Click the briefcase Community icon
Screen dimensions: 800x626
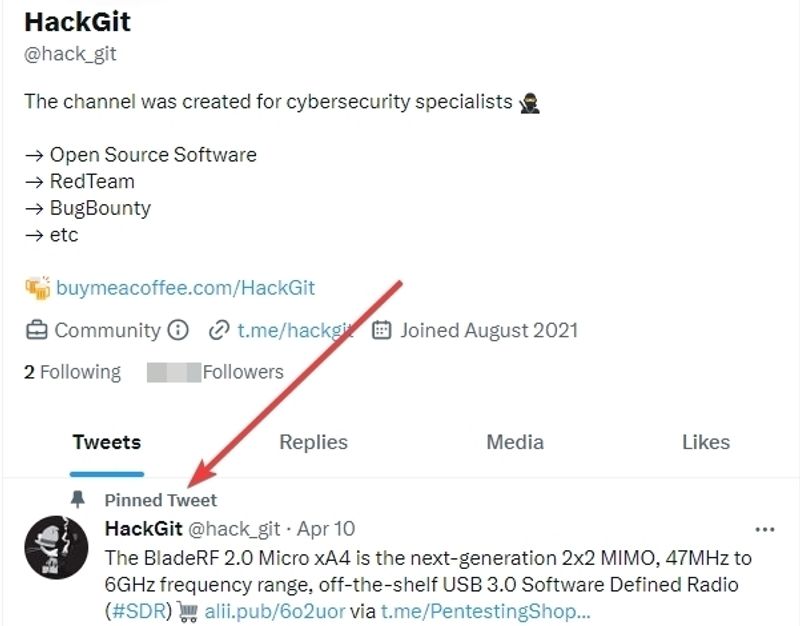tap(37, 330)
